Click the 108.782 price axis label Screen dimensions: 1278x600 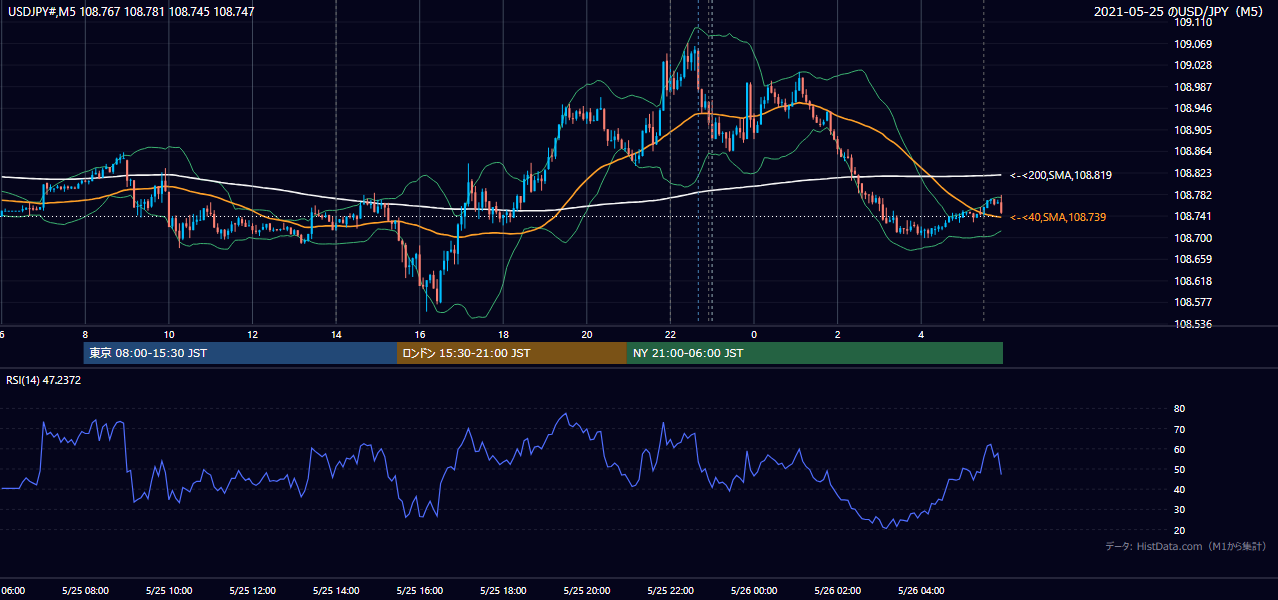(1194, 195)
